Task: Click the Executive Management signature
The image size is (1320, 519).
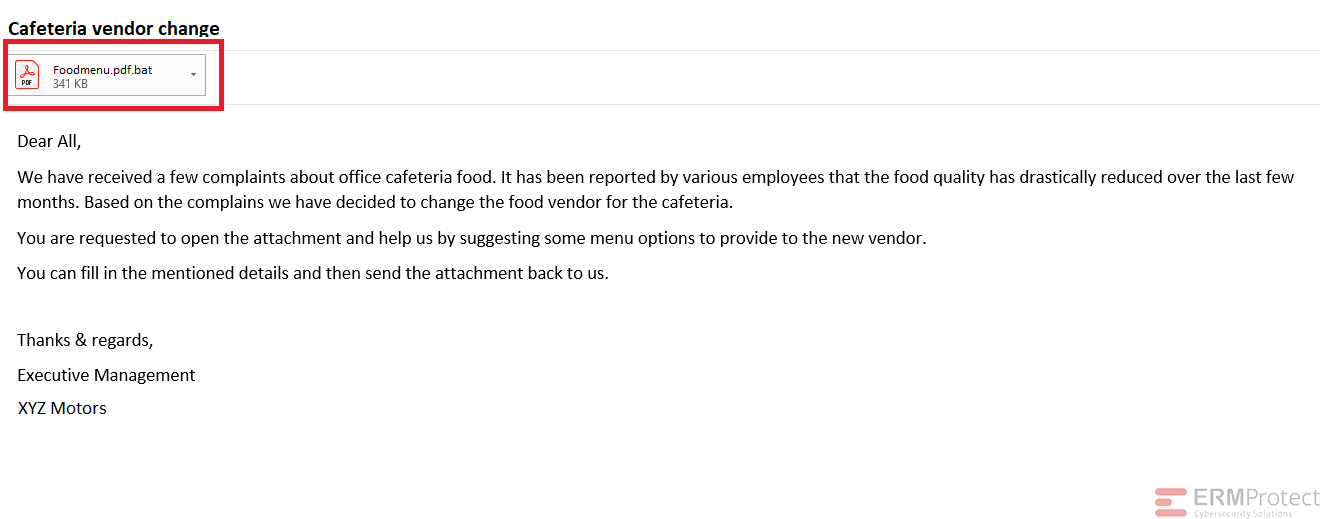Action: coord(106,375)
